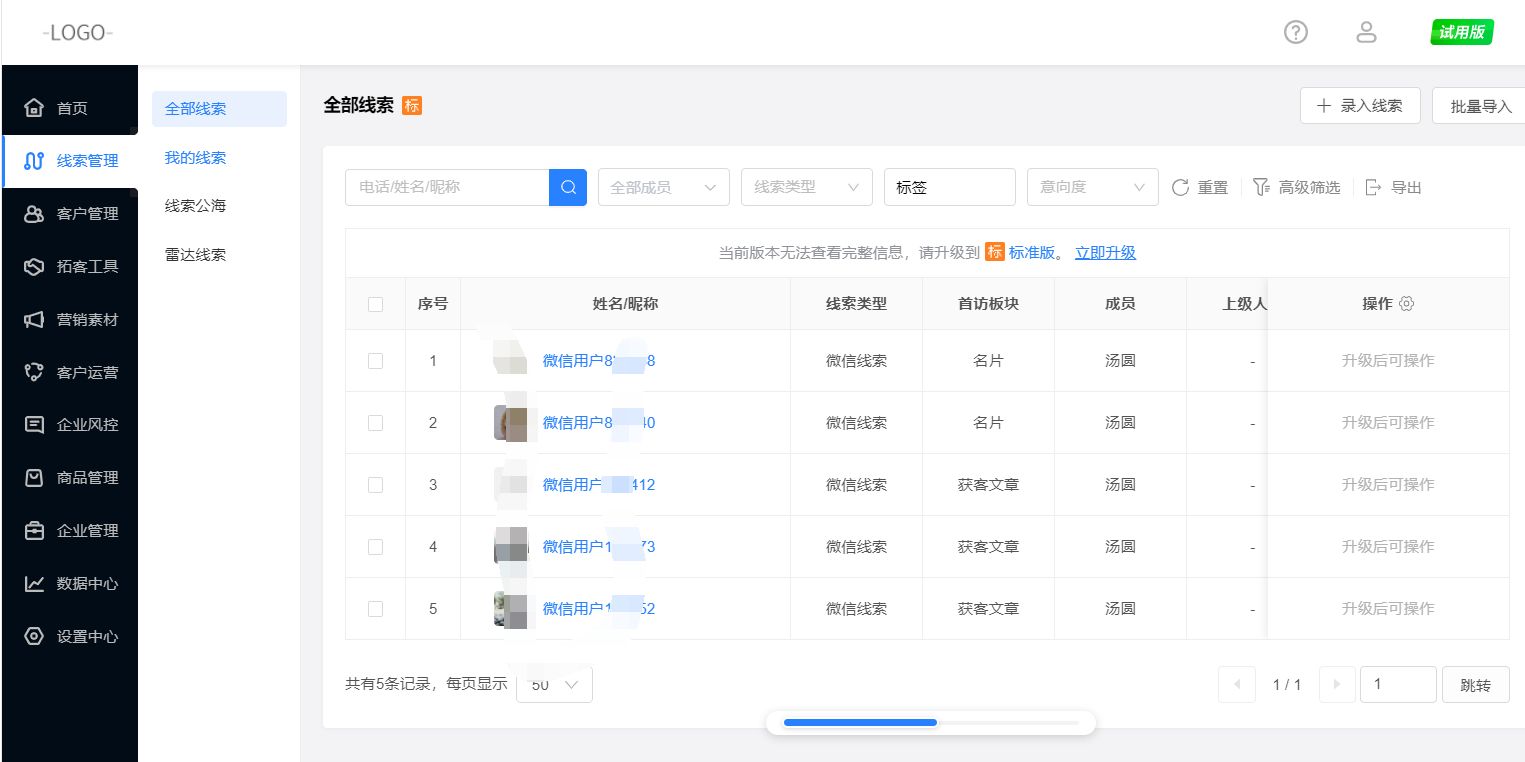Click the 试用版 trial version badge
The image size is (1525, 762).
[1462, 33]
